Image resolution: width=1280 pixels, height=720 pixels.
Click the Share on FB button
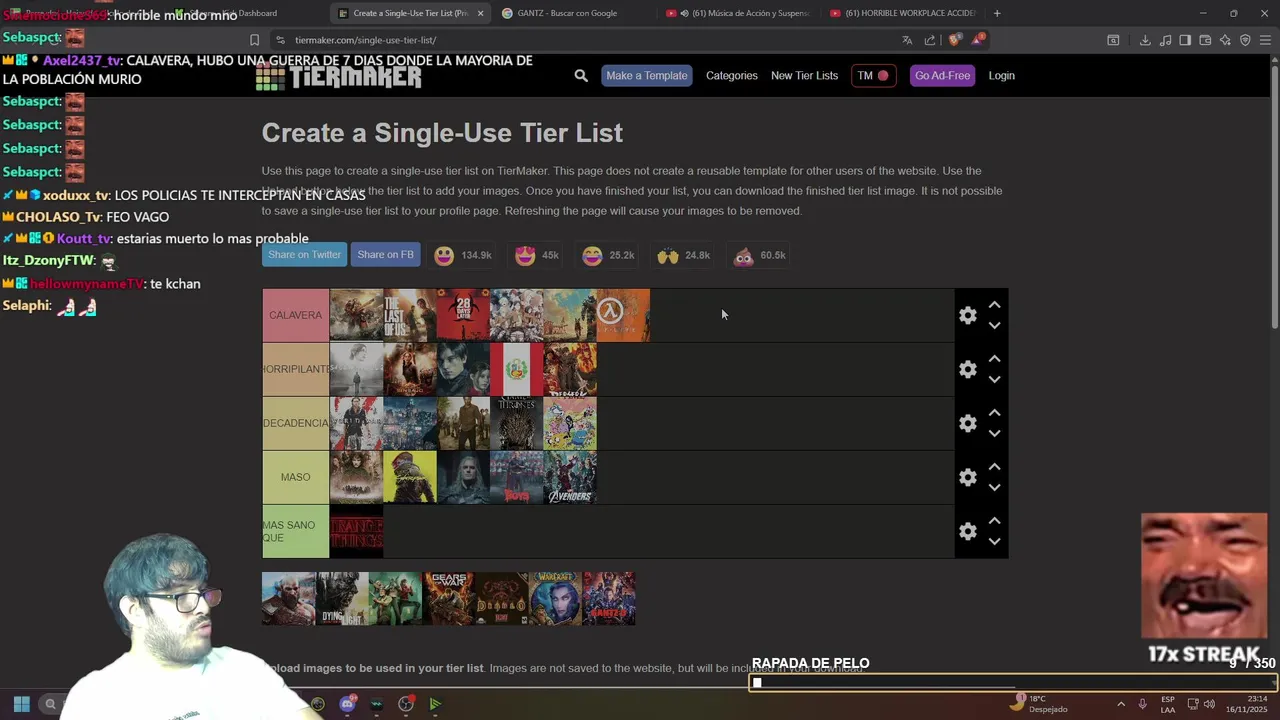385,255
